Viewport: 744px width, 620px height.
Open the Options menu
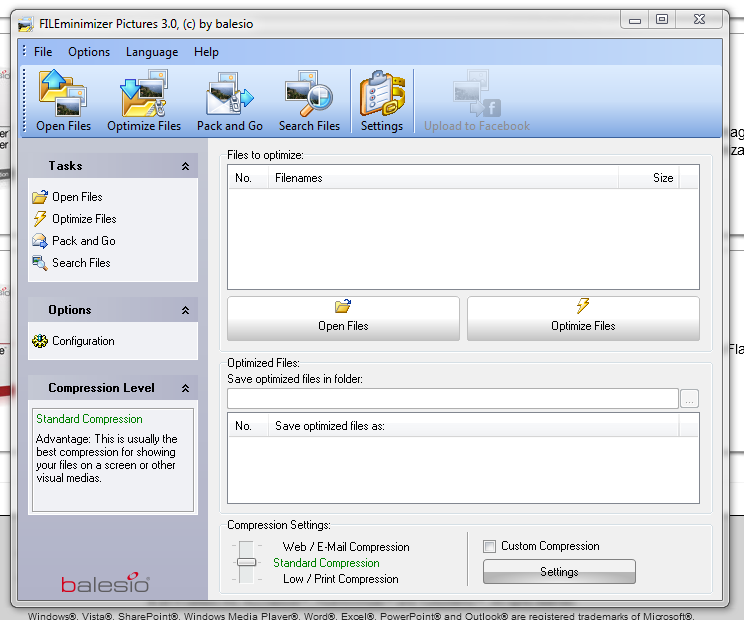point(89,52)
